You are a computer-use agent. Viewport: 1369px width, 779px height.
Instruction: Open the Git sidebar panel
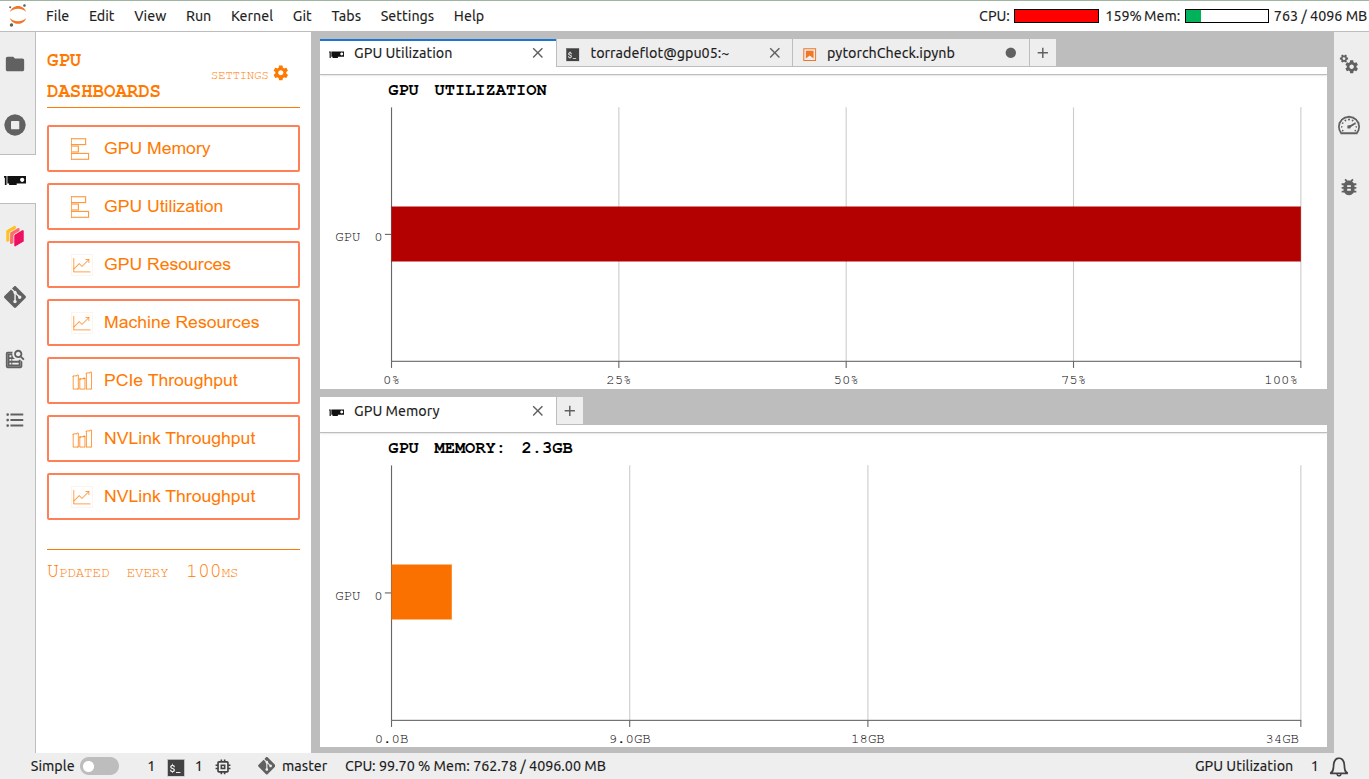point(15,297)
